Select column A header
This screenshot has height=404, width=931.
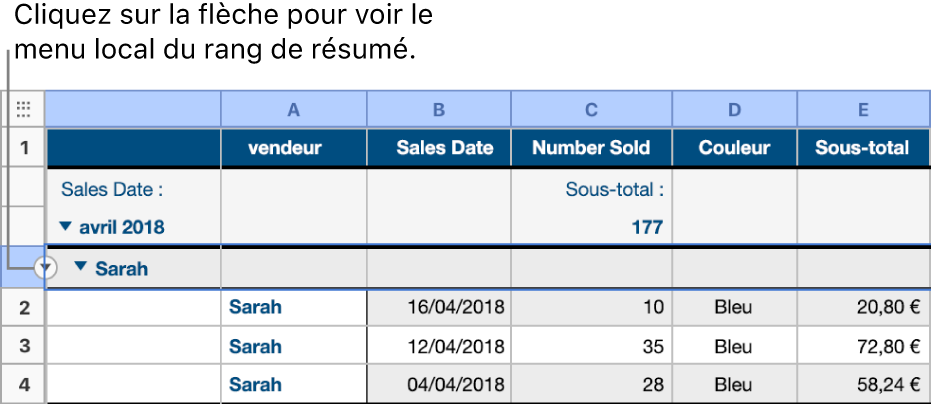pyautogui.click(x=294, y=110)
